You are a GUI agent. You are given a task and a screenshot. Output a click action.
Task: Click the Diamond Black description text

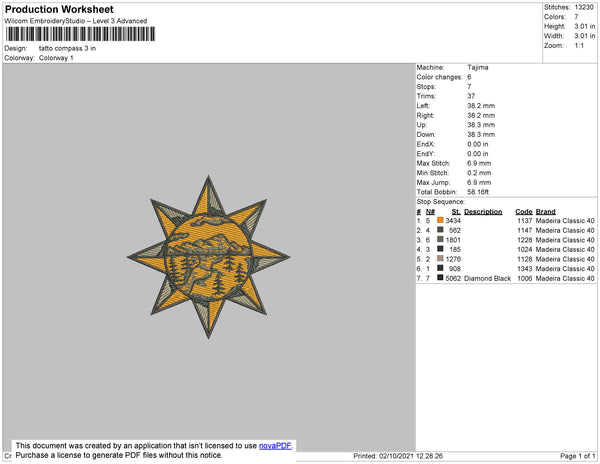(488, 278)
